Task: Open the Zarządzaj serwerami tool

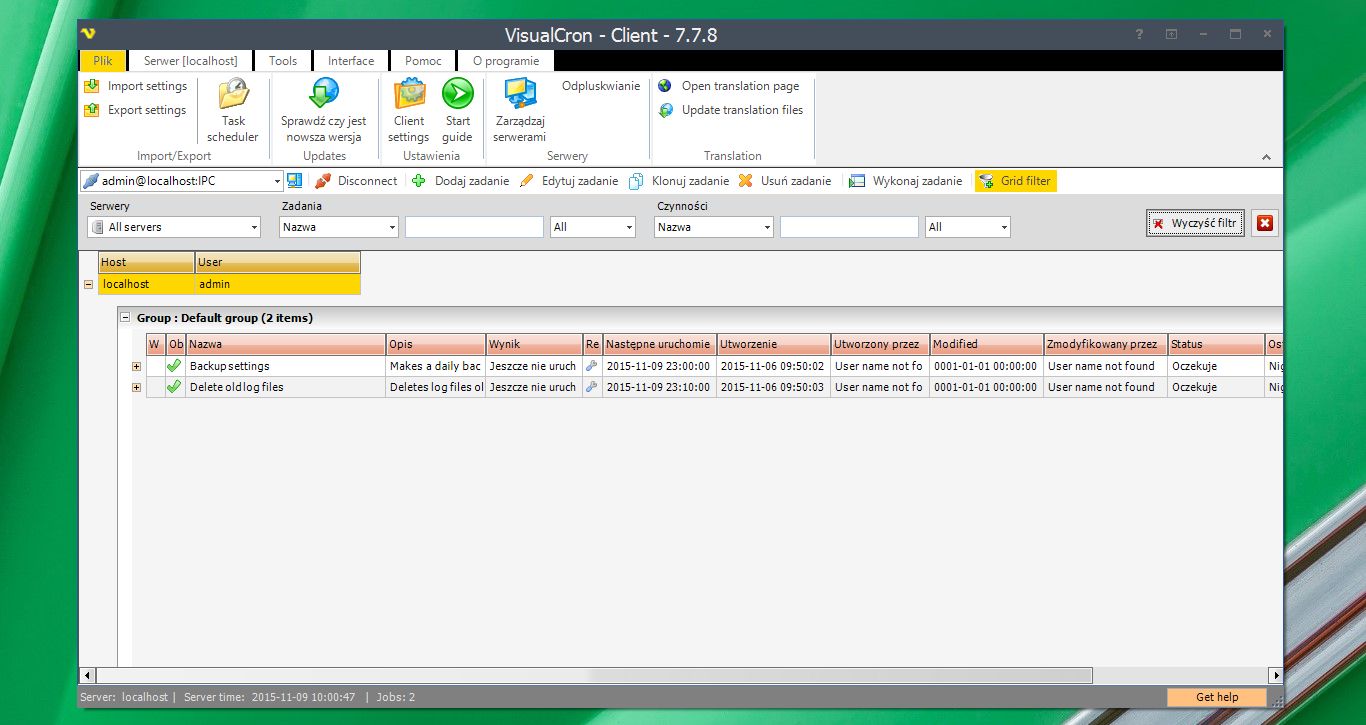Action: [519, 110]
